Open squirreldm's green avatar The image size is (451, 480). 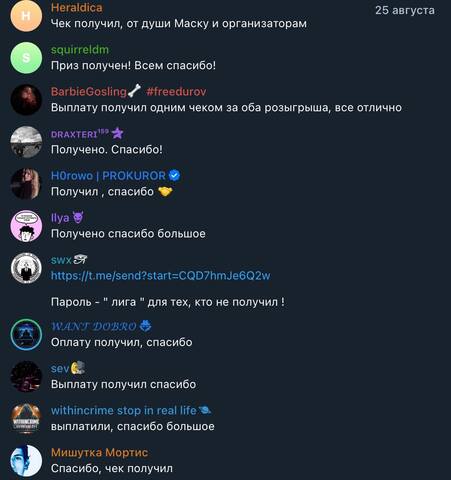pyautogui.click(x=26, y=58)
